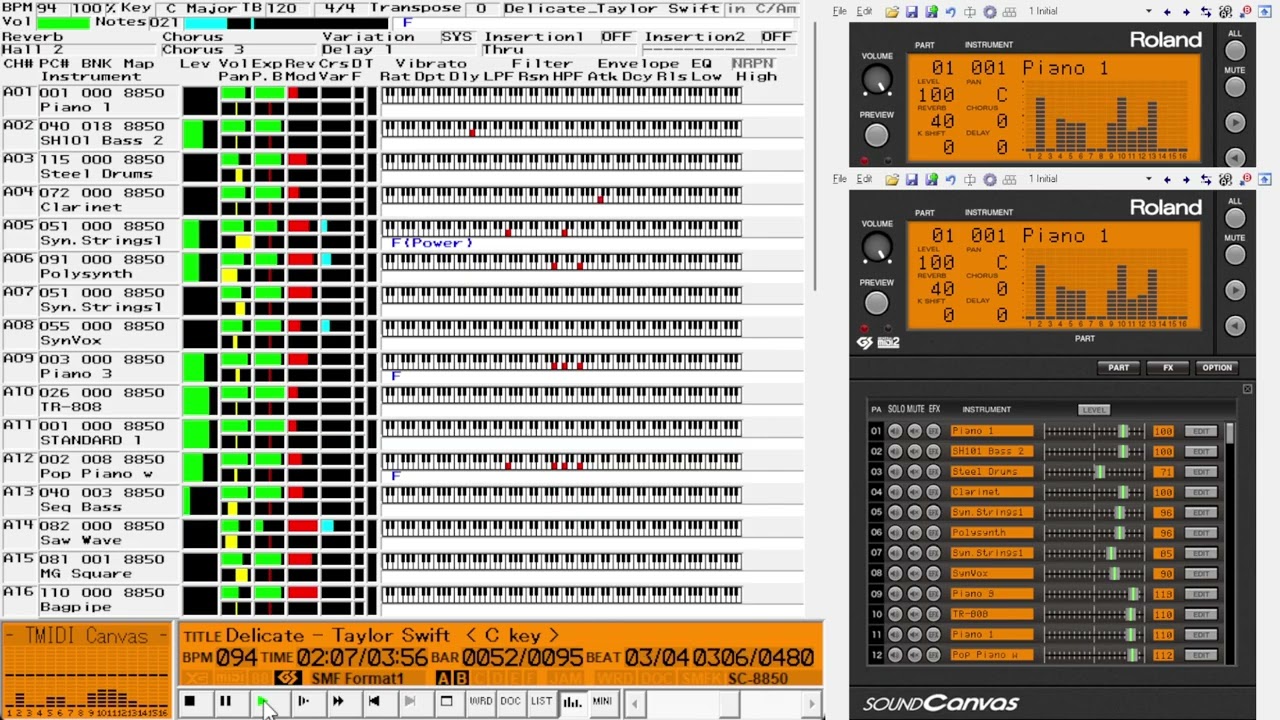Open File menu in upper Sound Canvas
The width and height of the screenshot is (1280, 720).
[x=839, y=12]
